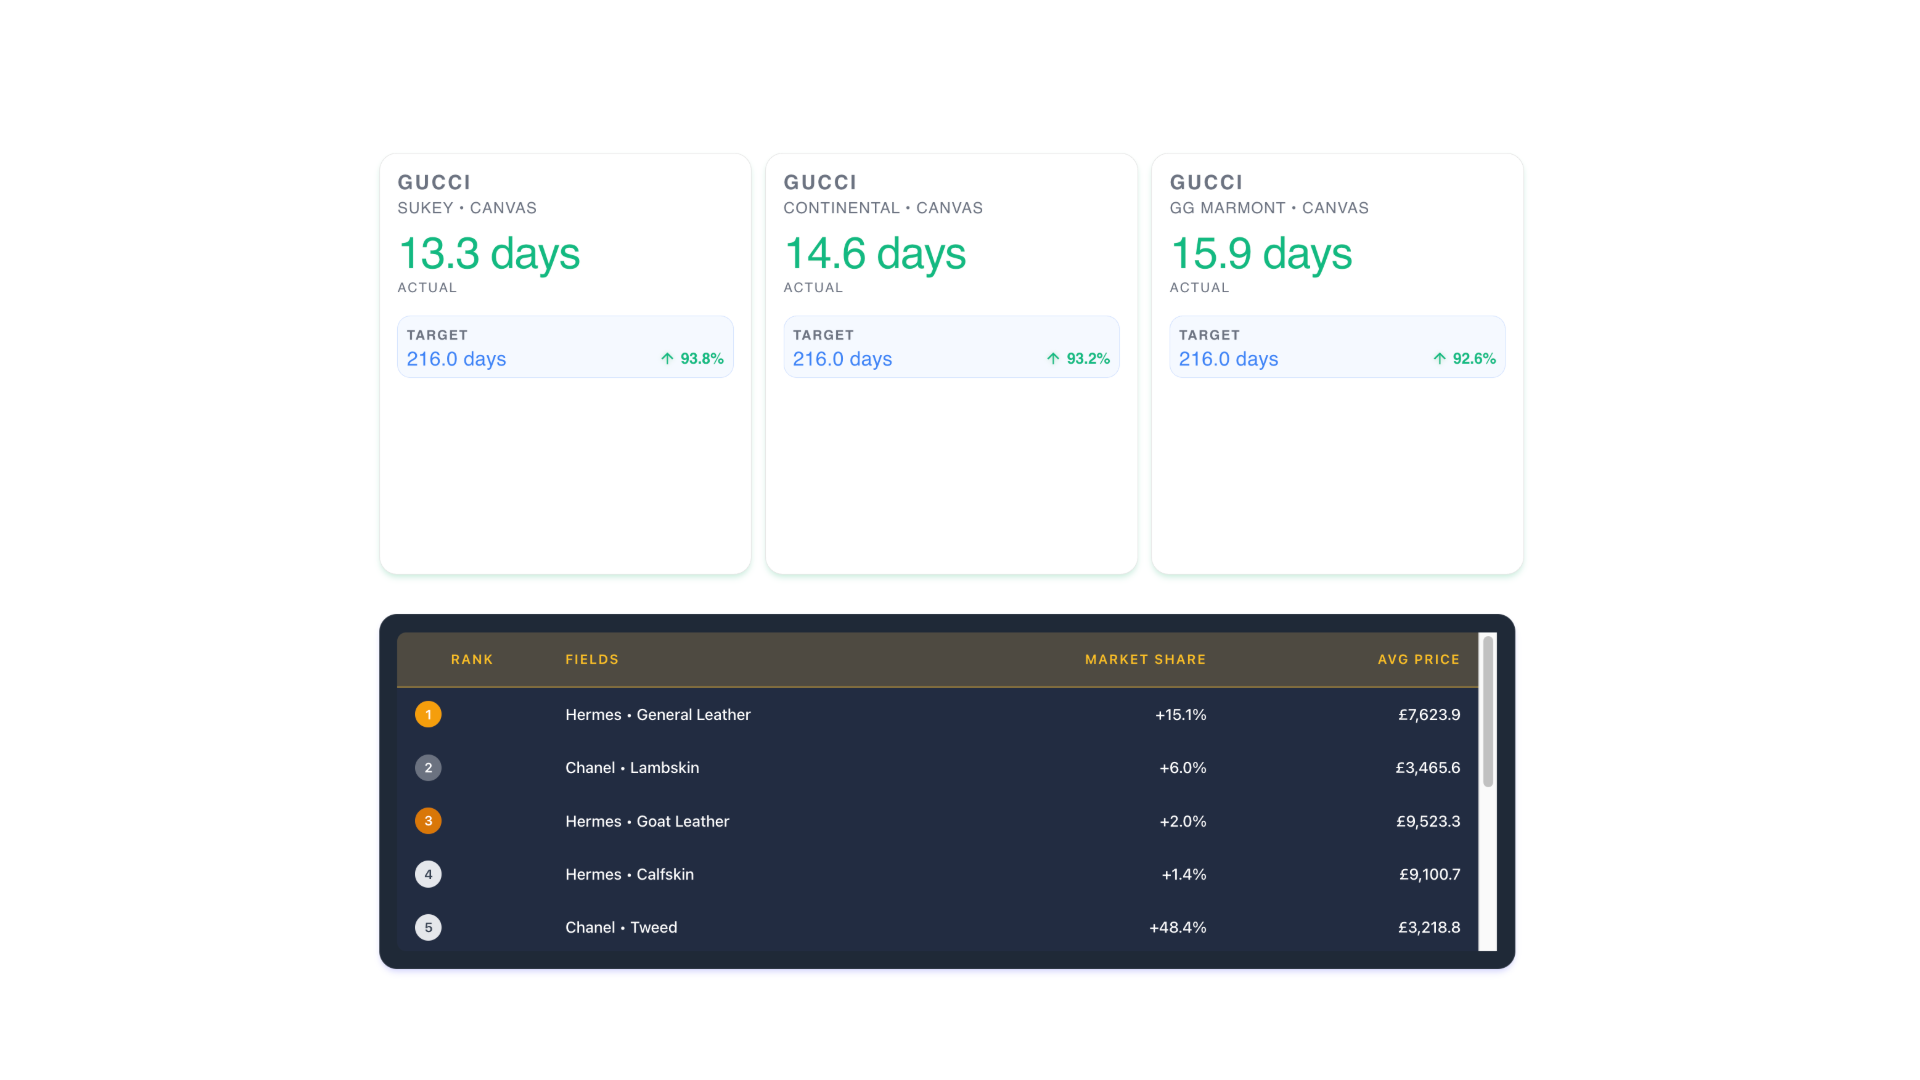Click the 92.6% improvement figure
This screenshot has width=1920, height=1080.
[x=1474, y=359]
